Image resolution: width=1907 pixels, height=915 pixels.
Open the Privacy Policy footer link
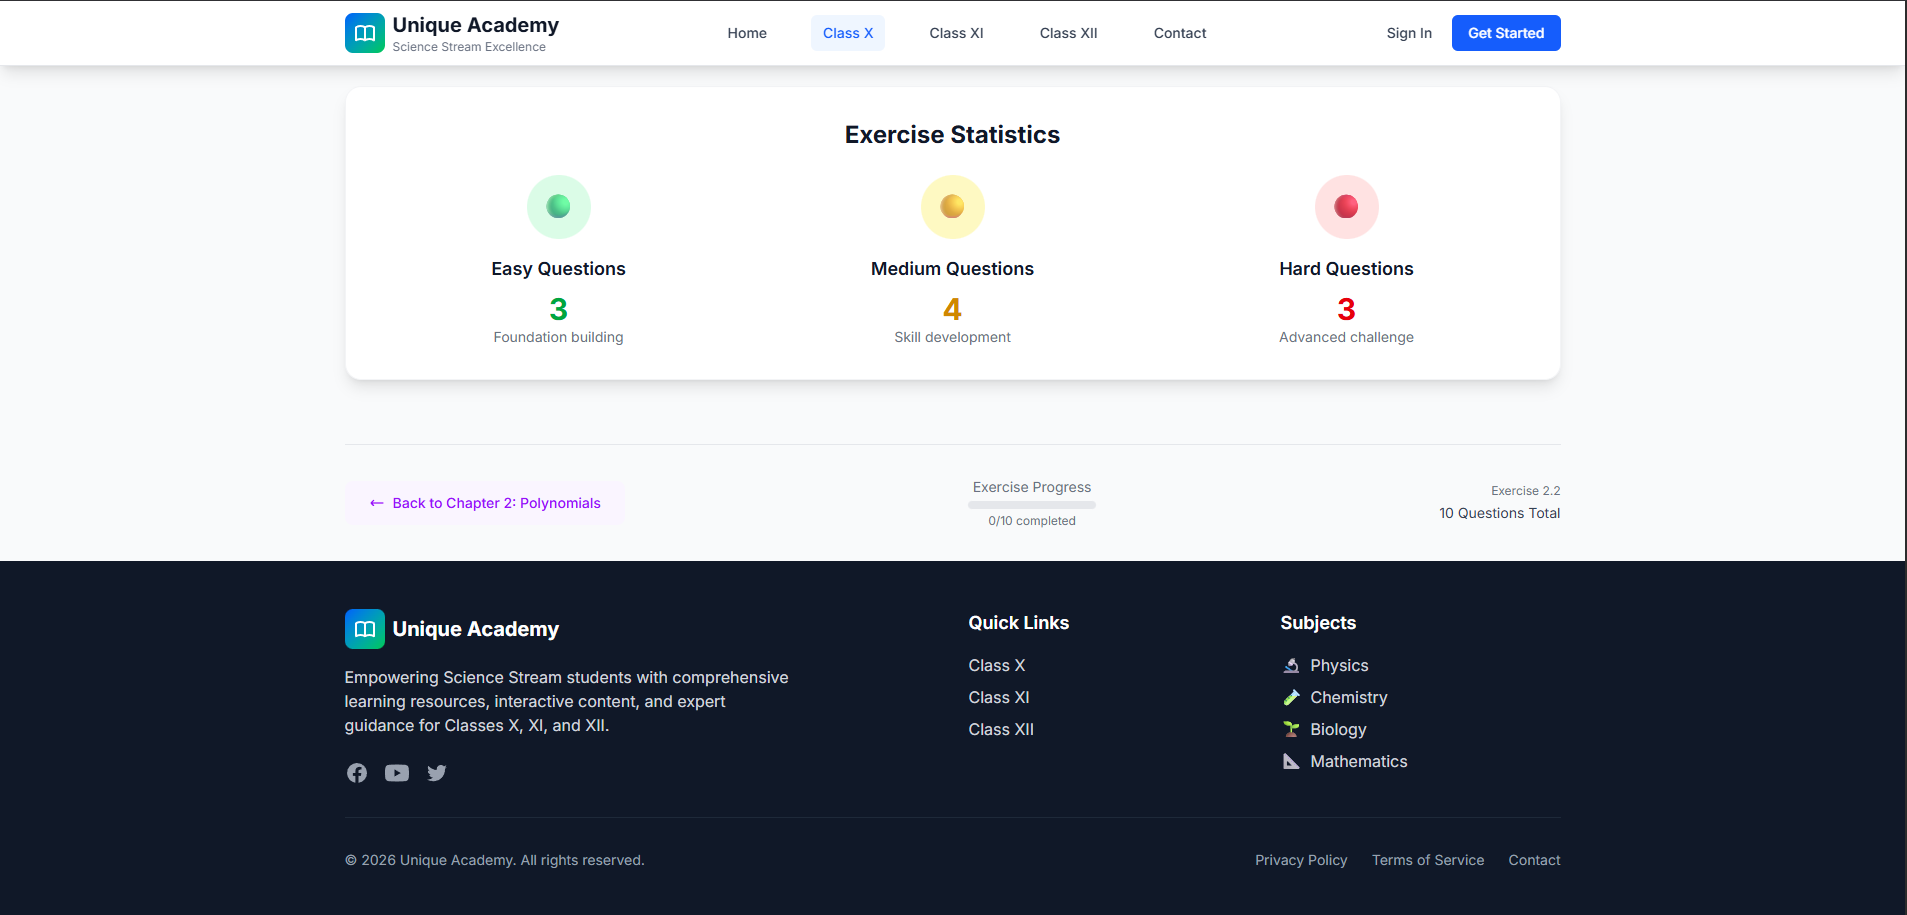pyautogui.click(x=1301, y=860)
